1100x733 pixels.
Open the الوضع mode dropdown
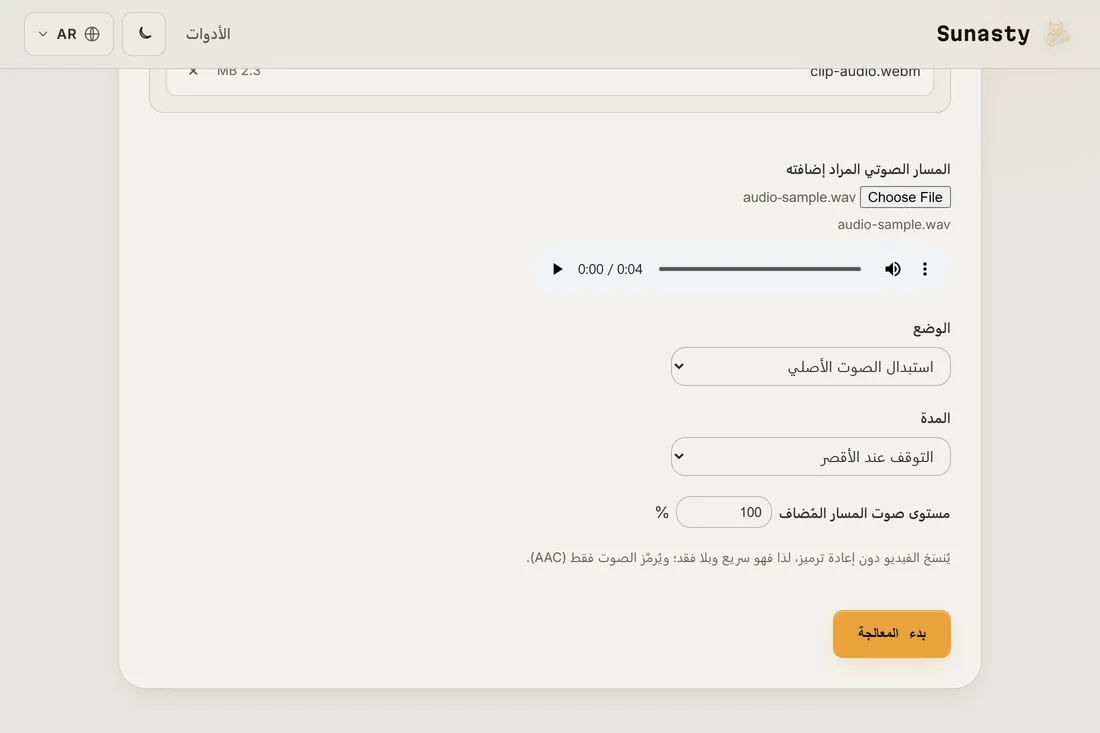(810, 367)
